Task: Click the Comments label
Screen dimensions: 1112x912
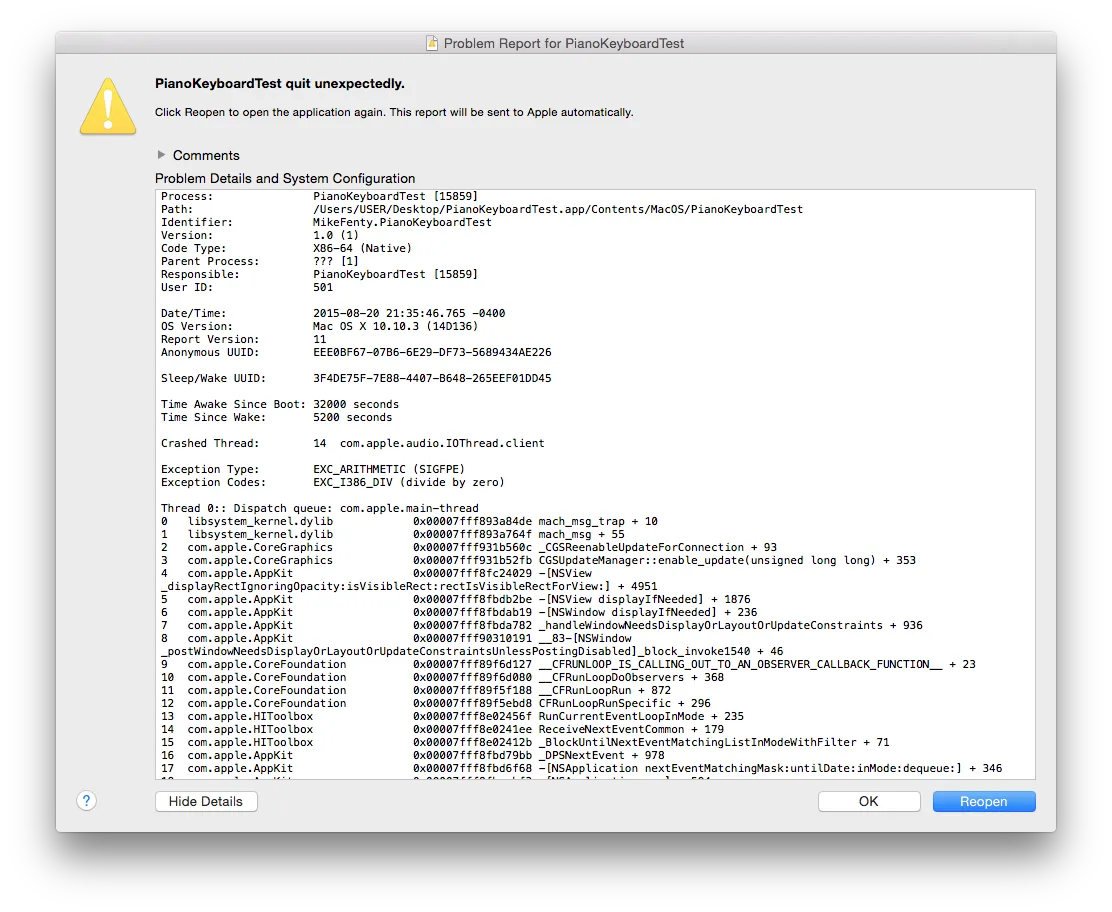Action: point(206,155)
